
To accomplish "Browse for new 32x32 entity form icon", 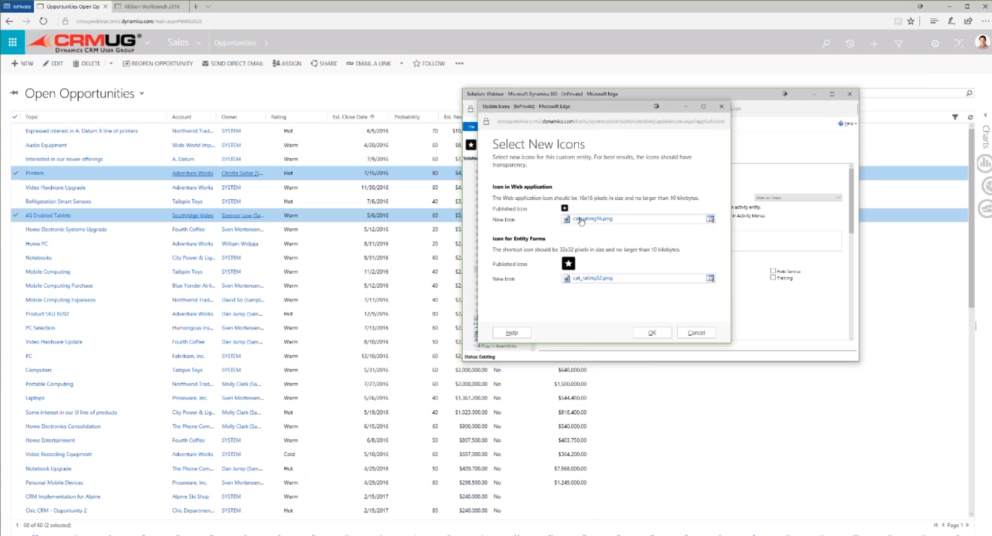I will tap(710, 278).
